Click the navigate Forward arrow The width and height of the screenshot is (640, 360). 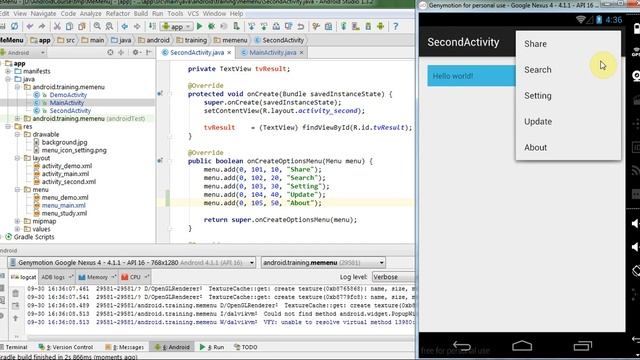coord(137,27)
